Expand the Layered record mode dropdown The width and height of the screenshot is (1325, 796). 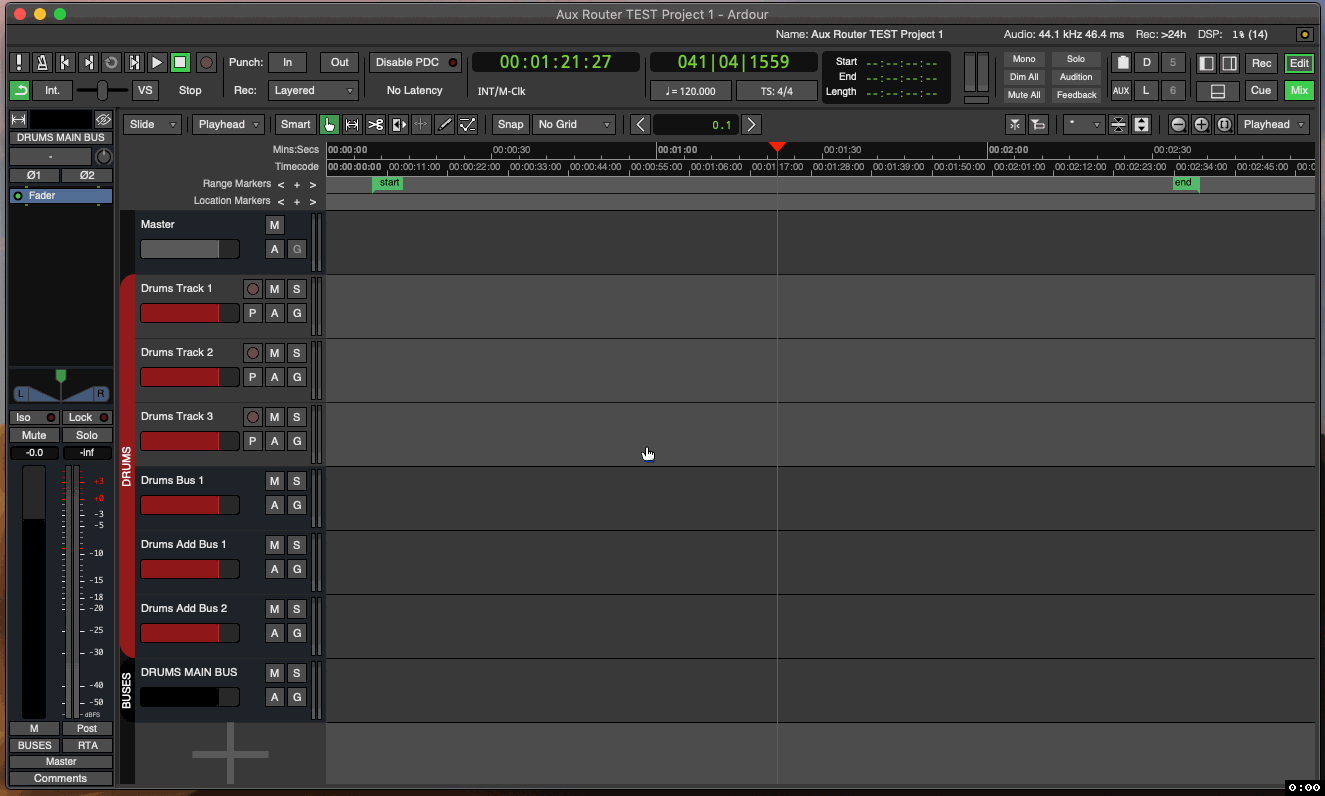313,91
